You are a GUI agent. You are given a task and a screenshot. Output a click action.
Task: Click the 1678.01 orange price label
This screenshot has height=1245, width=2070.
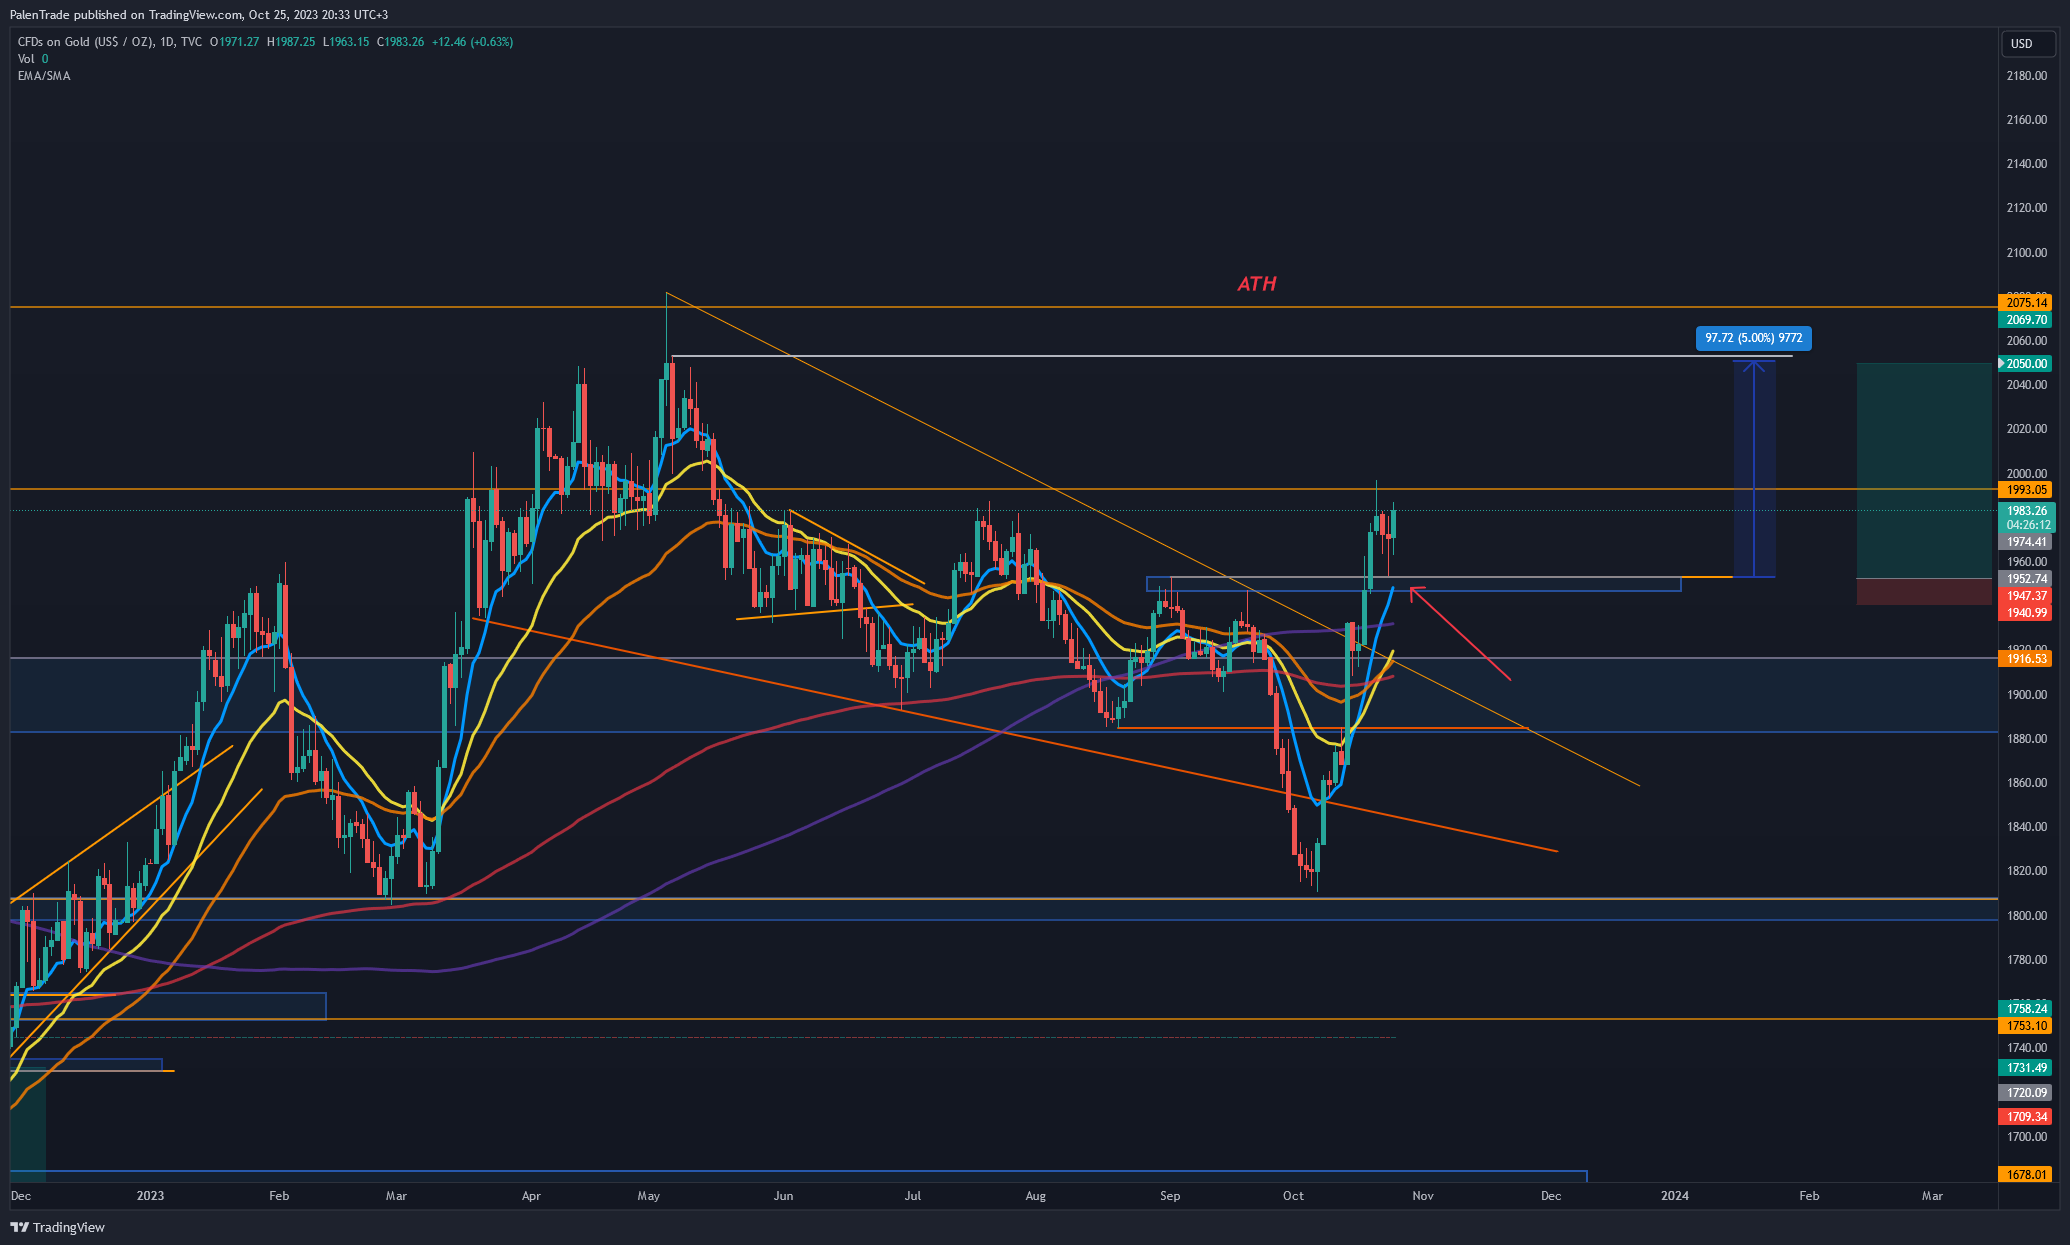[x=2026, y=1175]
